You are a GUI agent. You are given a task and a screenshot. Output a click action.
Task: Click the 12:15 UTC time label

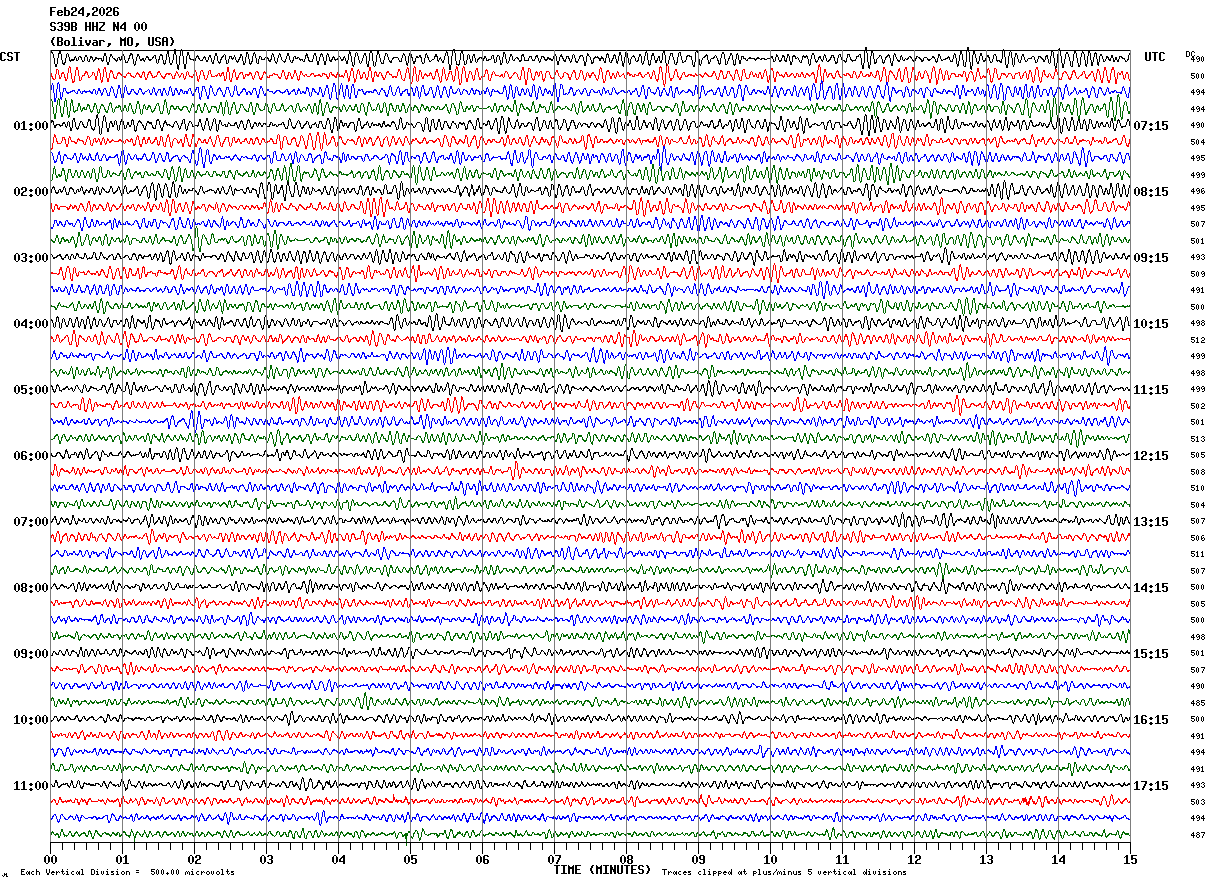pyautogui.click(x=1151, y=456)
